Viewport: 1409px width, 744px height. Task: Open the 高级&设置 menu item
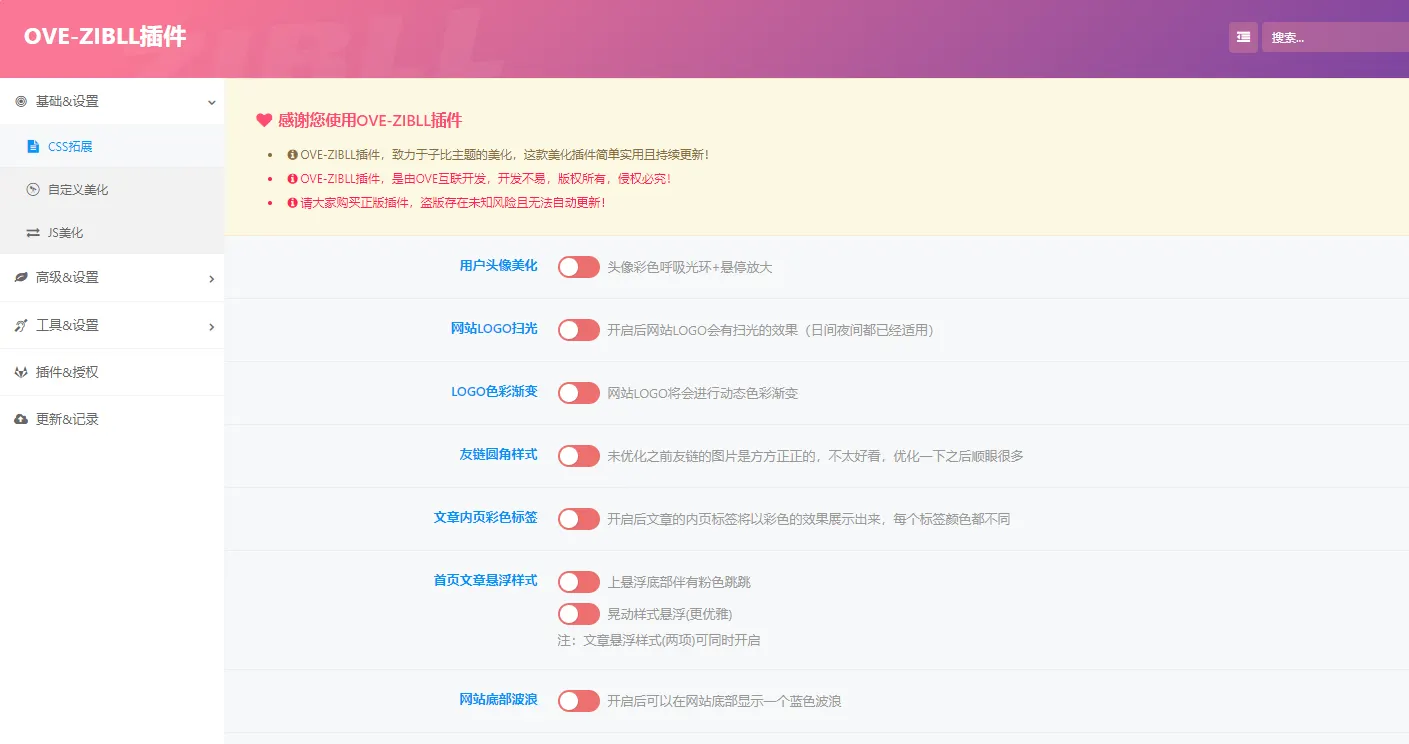[112, 278]
